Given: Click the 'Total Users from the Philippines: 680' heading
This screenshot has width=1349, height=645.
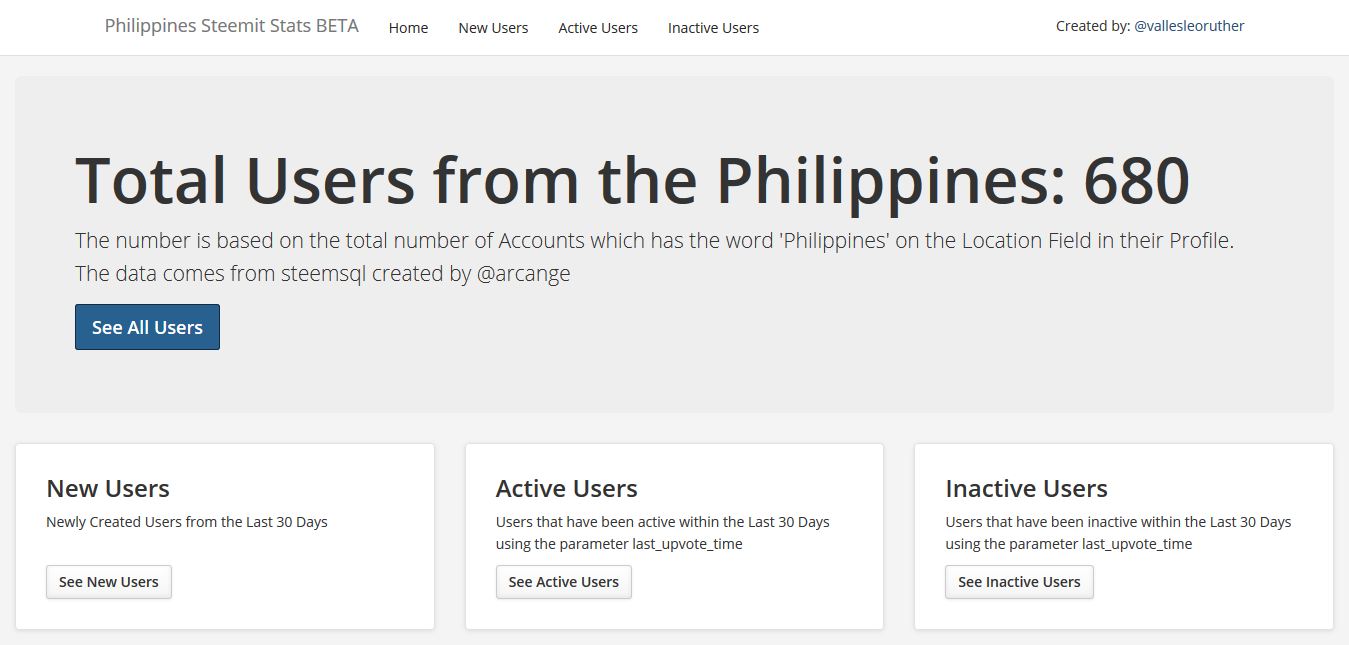Looking at the screenshot, I should tap(632, 180).
